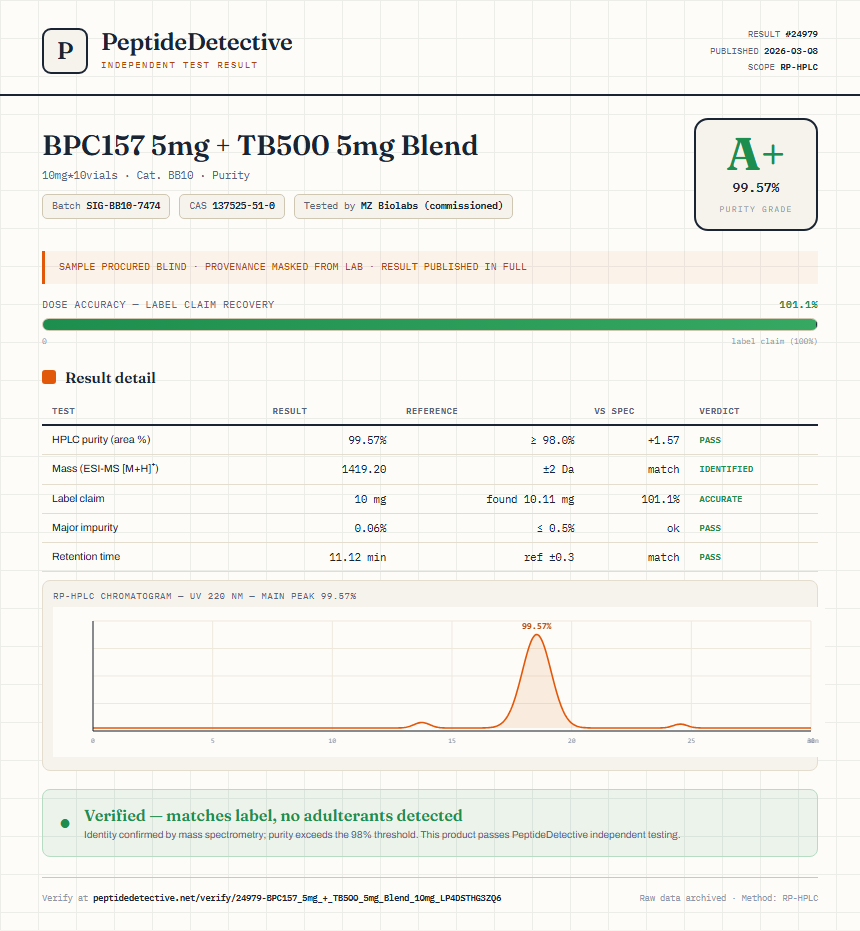Click the INDEPENDENT TEST RESULT tagline
The height and width of the screenshot is (931, 860).
pyautogui.click(x=179, y=65)
